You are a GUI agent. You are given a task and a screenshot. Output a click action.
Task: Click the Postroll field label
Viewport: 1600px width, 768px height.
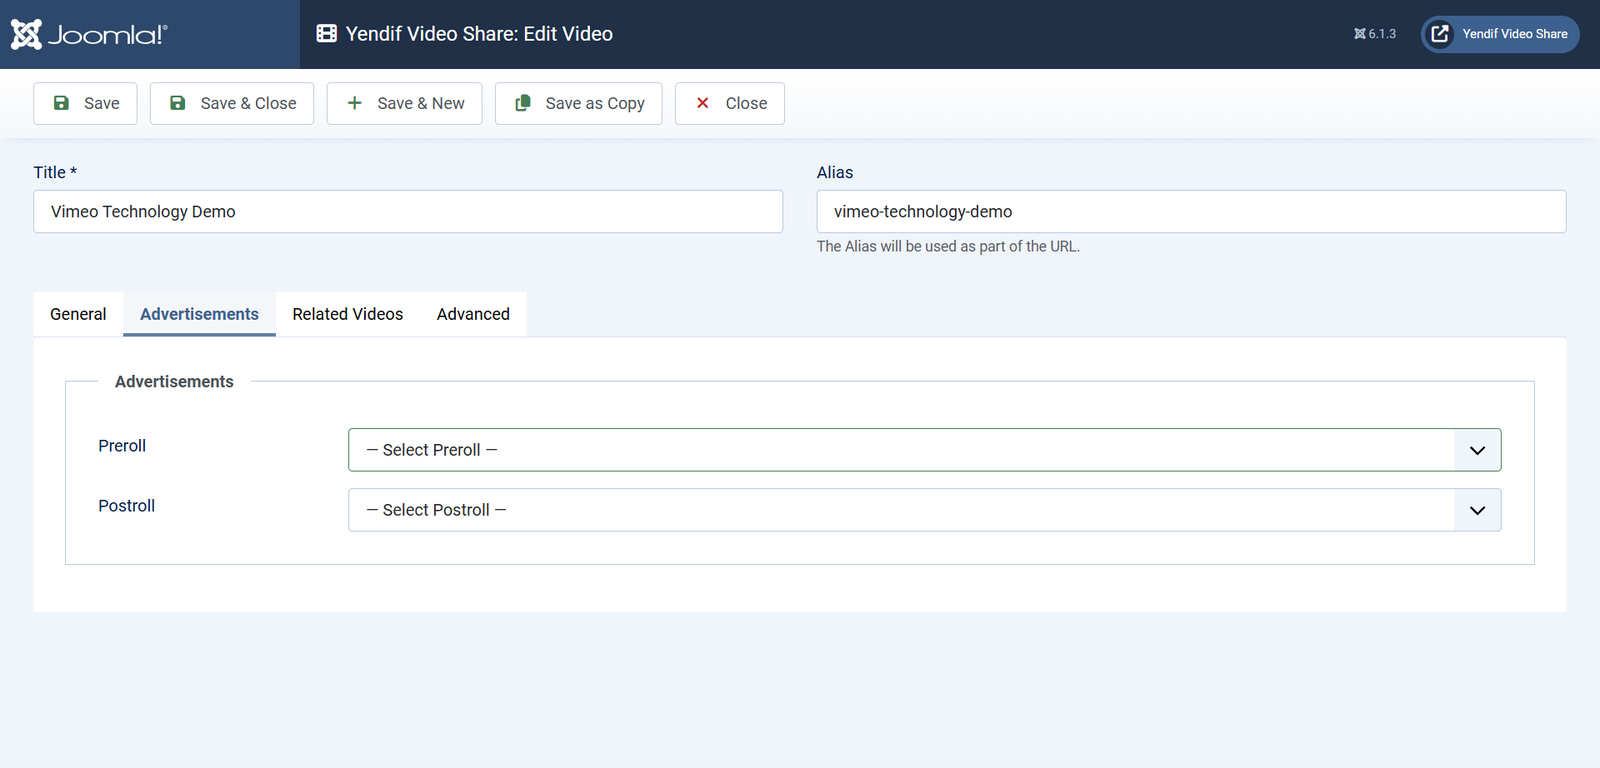pos(127,506)
